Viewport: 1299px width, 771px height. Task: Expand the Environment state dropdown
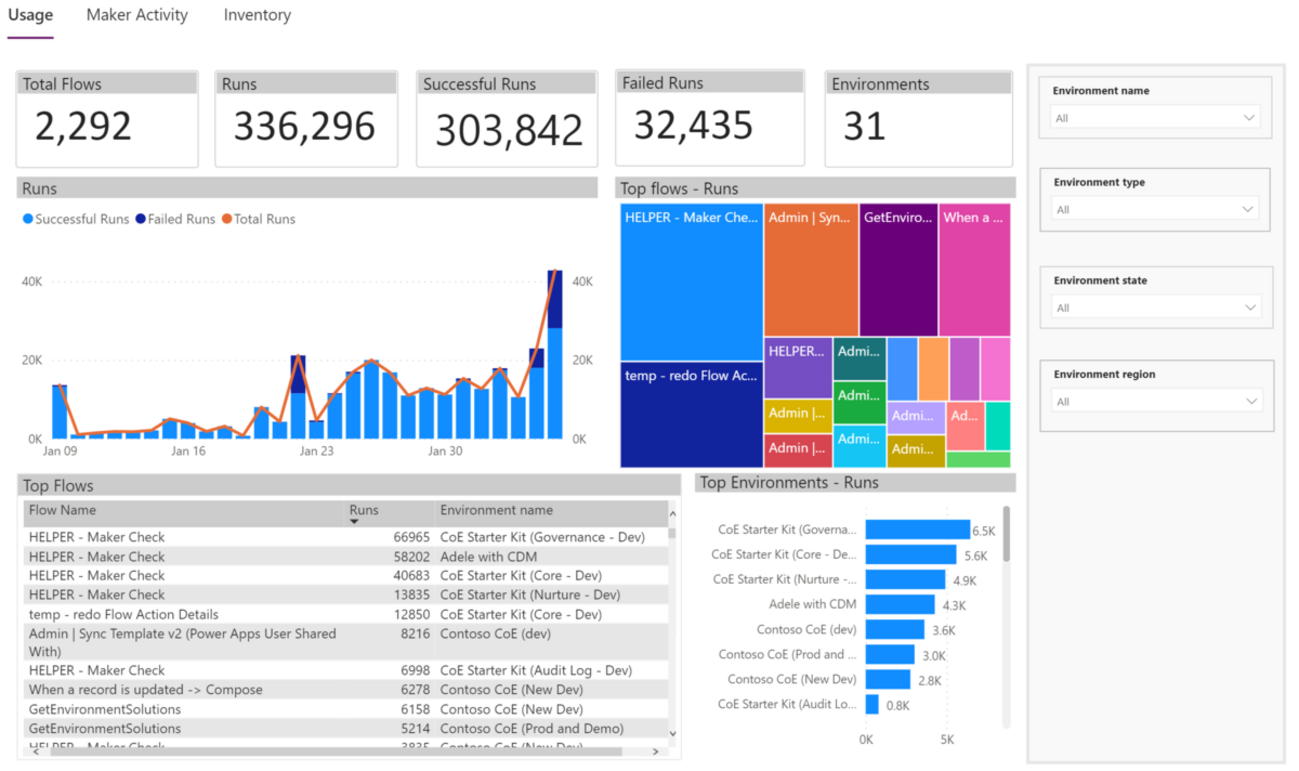click(x=1155, y=307)
